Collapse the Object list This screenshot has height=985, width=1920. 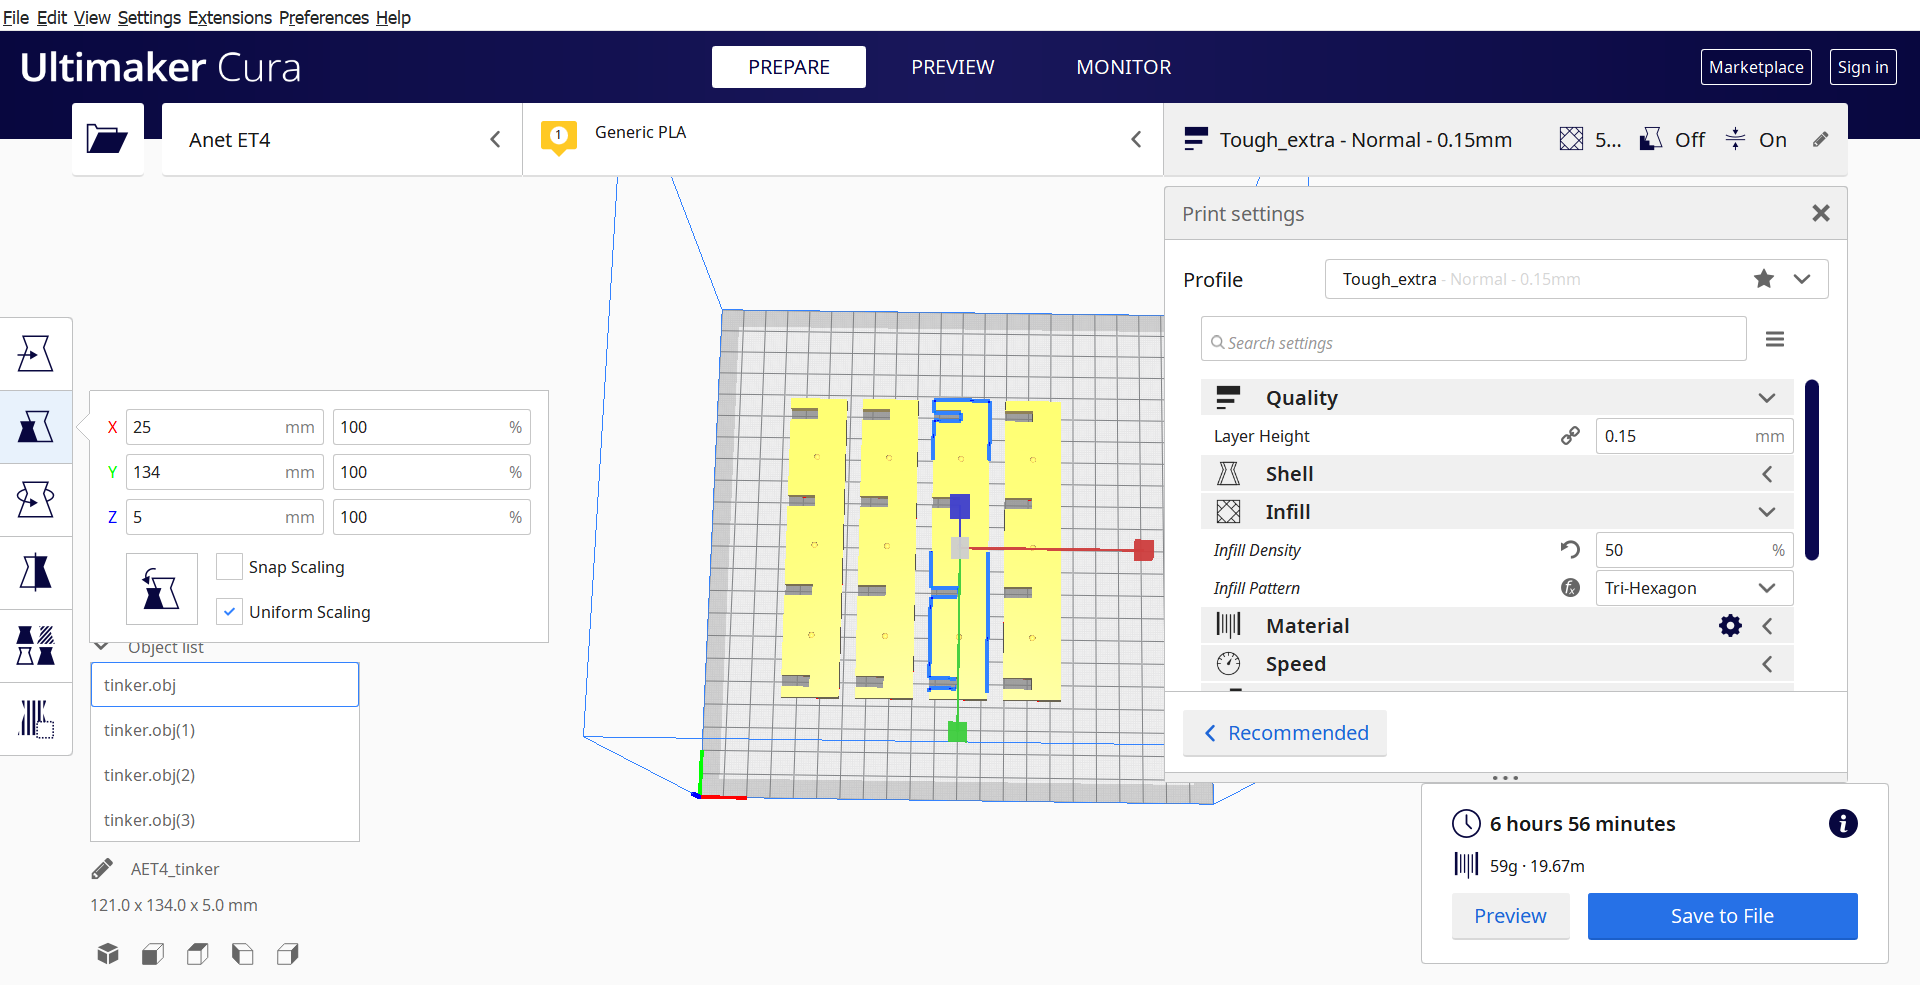coord(101,647)
